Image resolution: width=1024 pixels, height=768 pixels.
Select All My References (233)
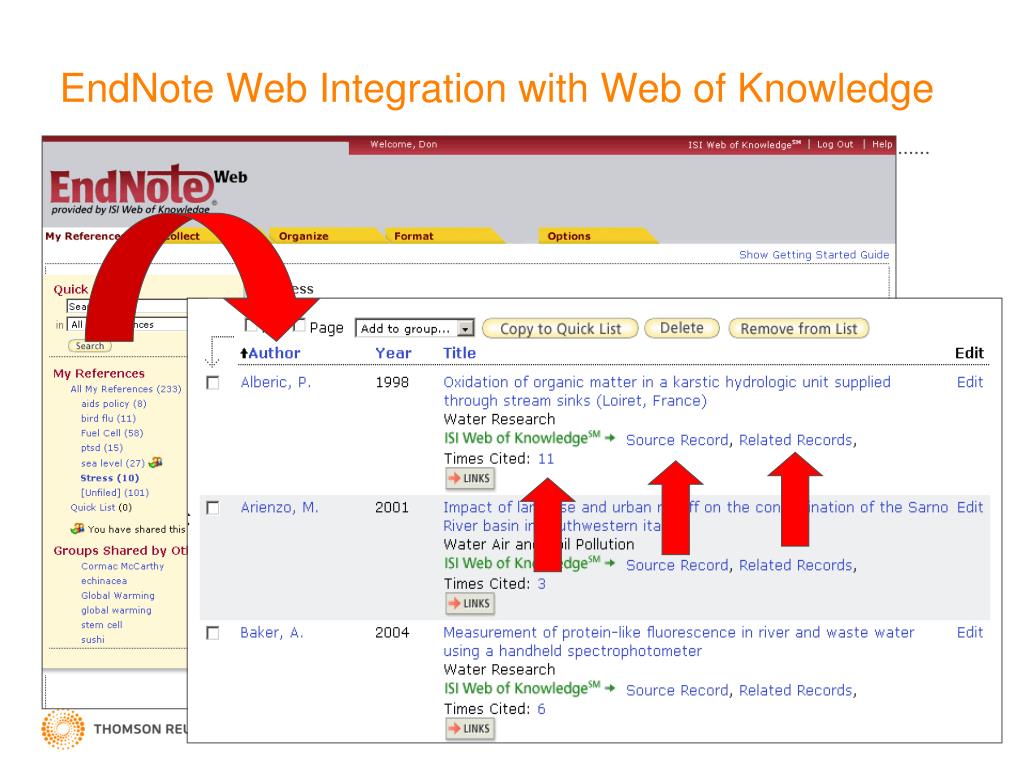(126, 389)
